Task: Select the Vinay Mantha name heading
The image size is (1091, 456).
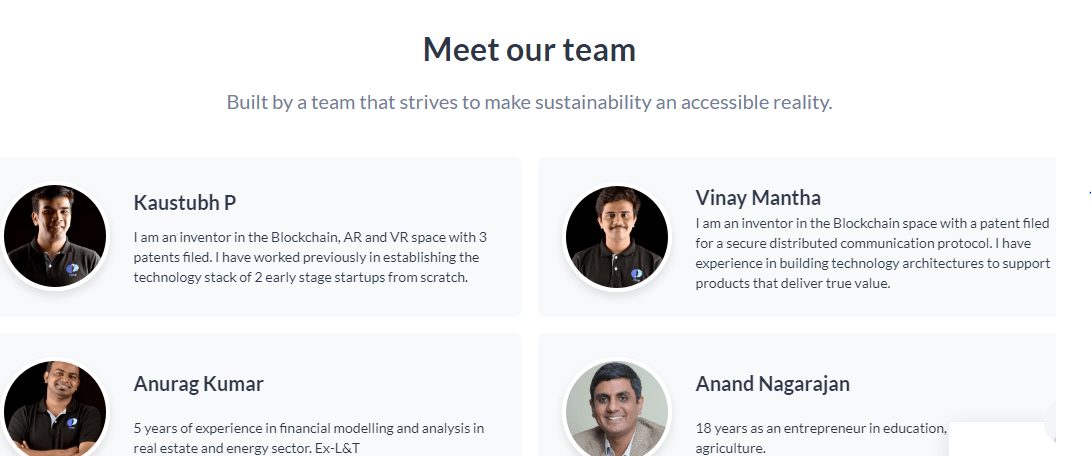Action: [x=758, y=198]
